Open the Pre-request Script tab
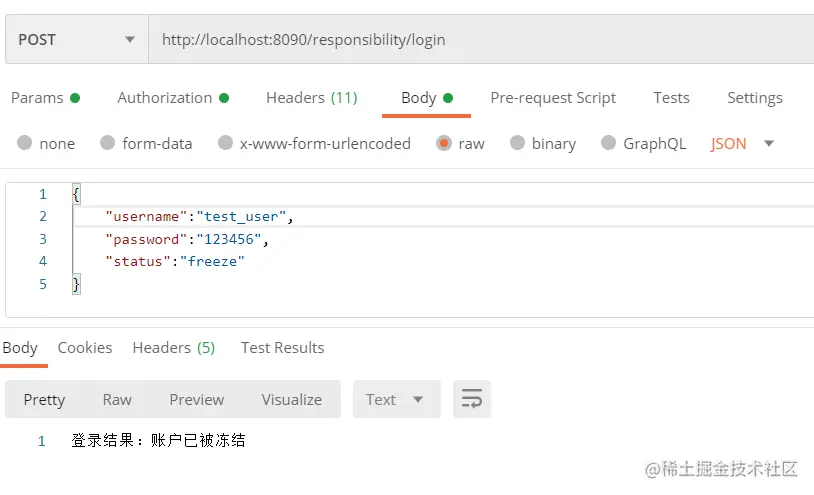The height and width of the screenshot is (495, 814). 553,97
